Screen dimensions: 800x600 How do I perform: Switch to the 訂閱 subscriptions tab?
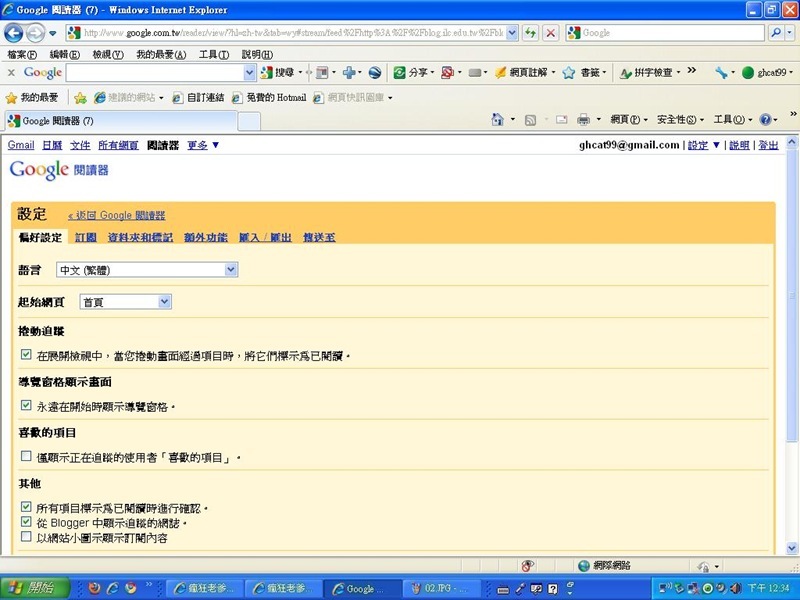point(86,238)
